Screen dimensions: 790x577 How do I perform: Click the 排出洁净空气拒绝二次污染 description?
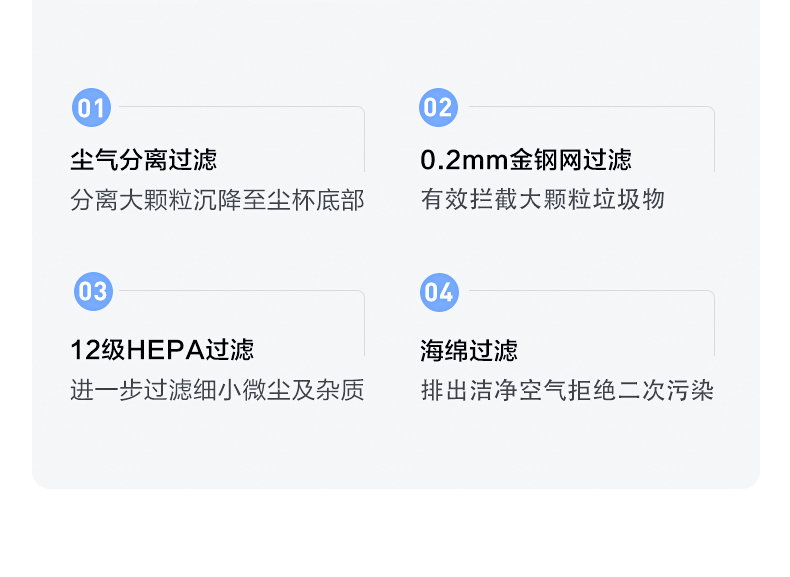pos(567,390)
